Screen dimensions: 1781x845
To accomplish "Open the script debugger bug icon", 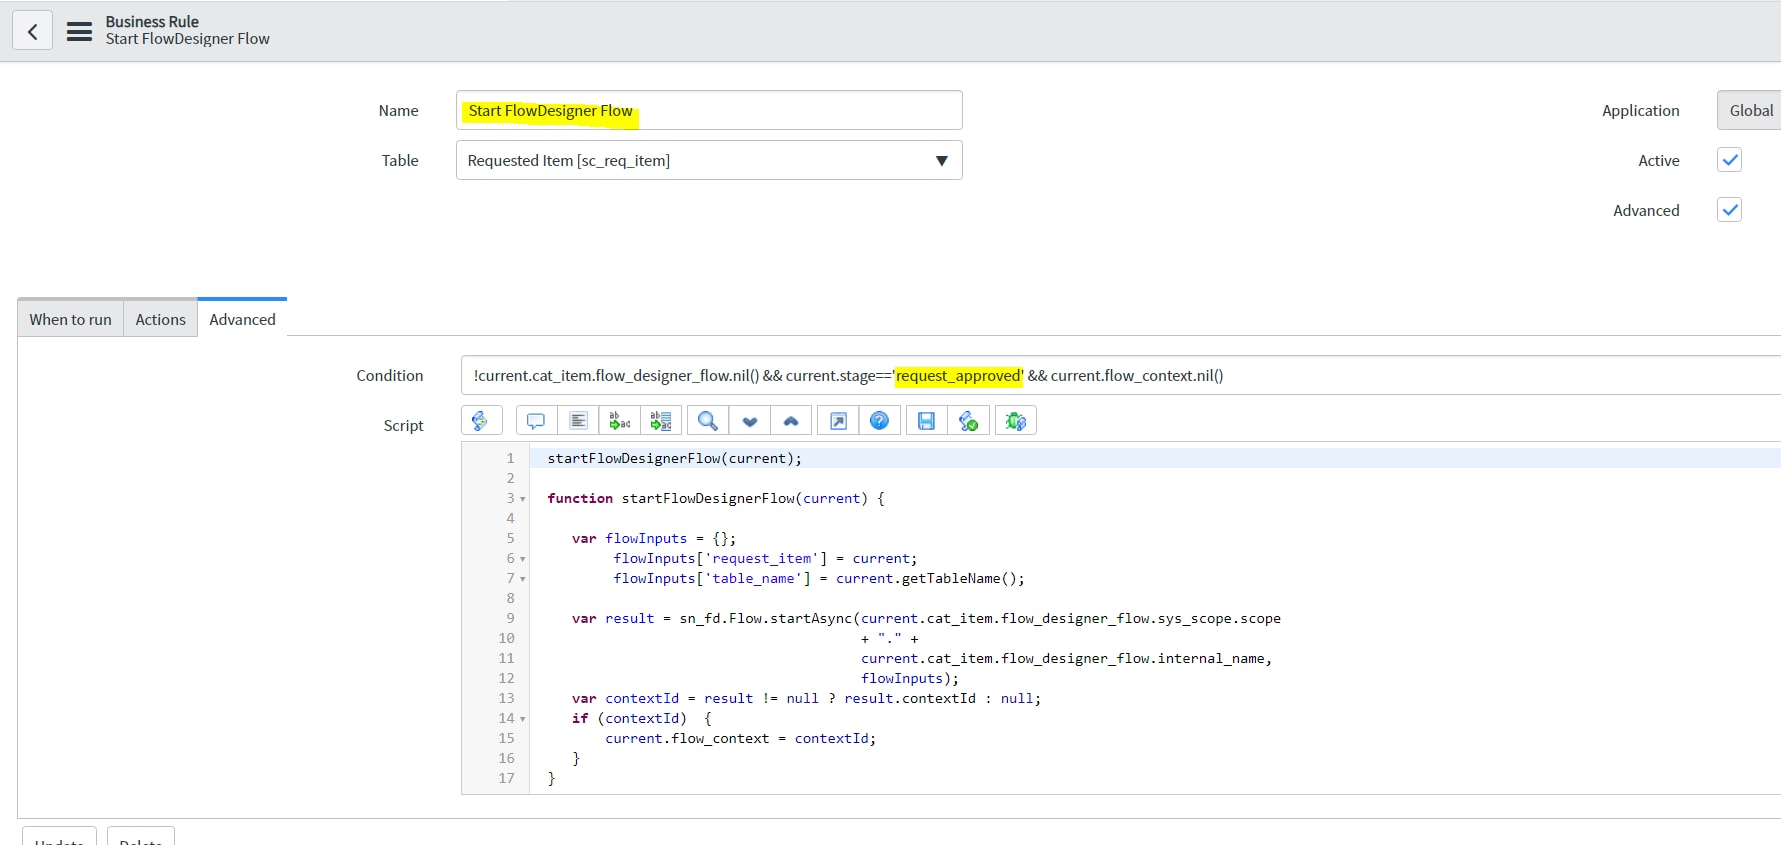I will pos(1016,421).
